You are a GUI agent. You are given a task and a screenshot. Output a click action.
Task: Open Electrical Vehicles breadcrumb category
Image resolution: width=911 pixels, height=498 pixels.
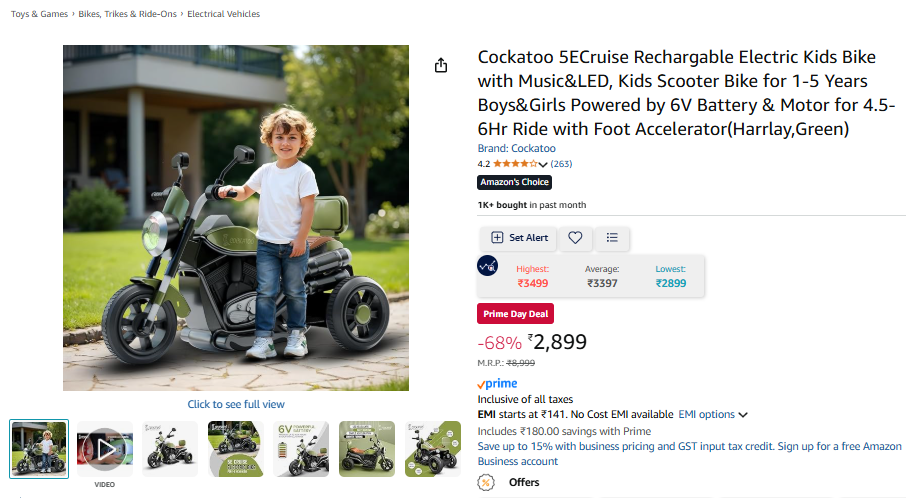pyautogui.click(x=223, y=14)
